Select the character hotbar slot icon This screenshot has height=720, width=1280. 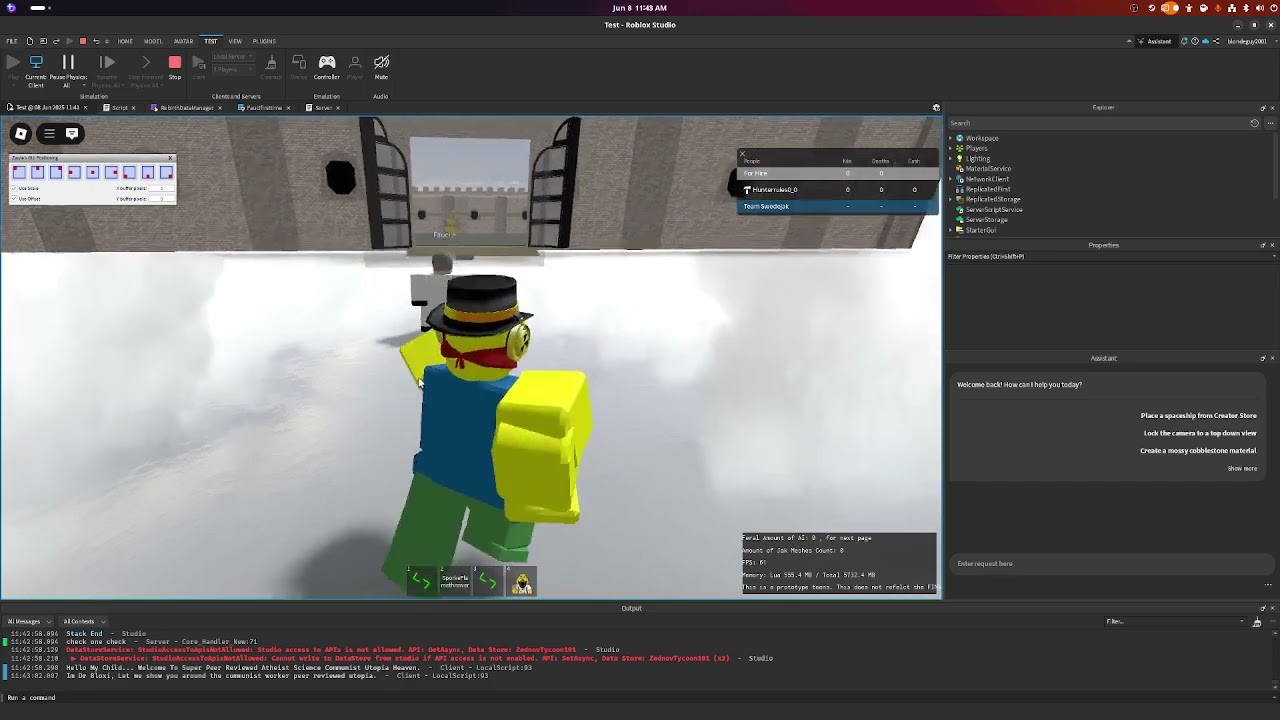[x=522, y=581]
